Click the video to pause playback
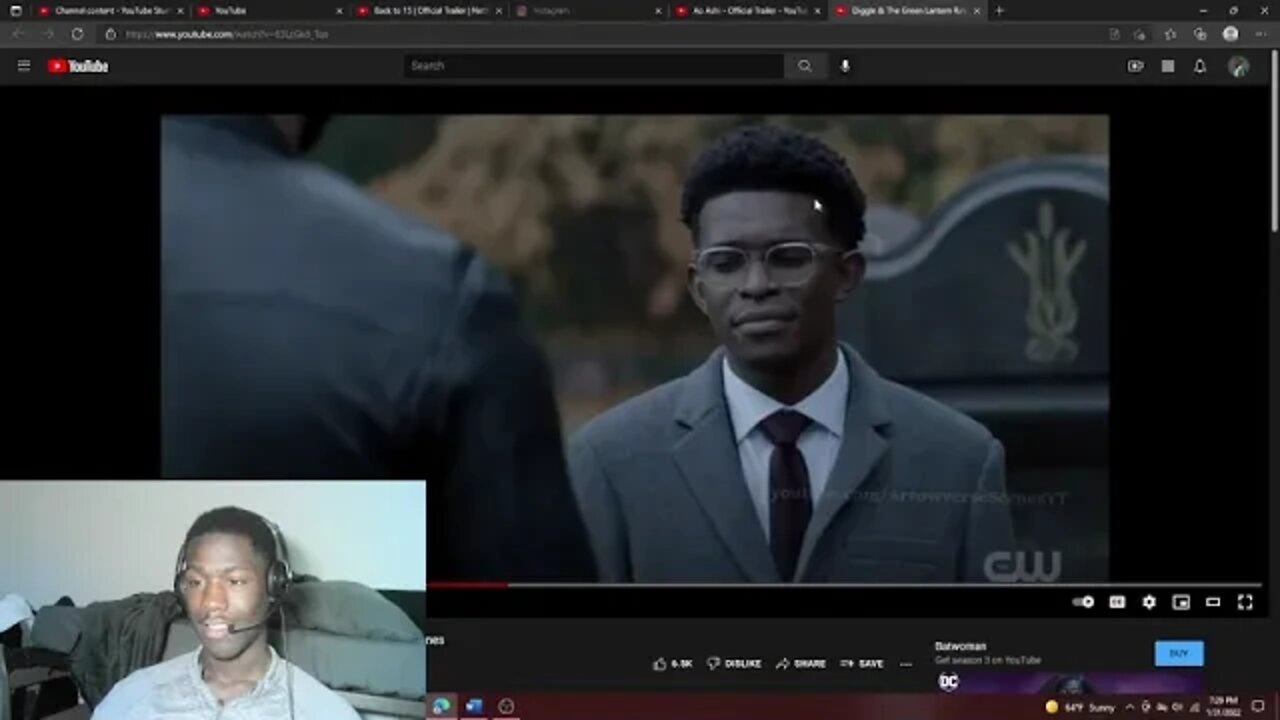 coord(634,347)
